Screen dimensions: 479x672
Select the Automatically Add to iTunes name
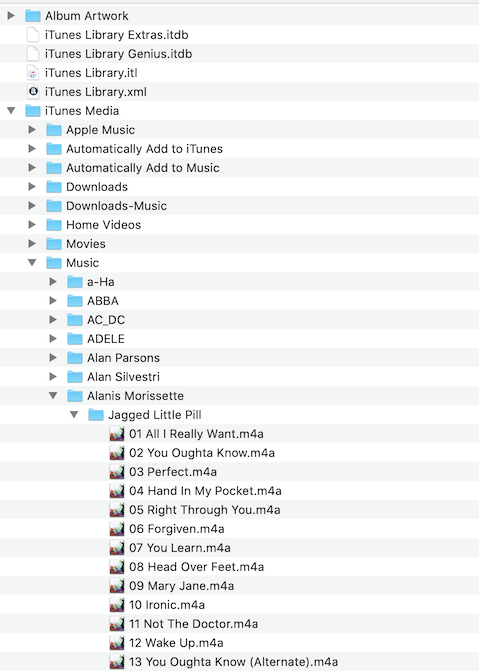coord(144,149)
